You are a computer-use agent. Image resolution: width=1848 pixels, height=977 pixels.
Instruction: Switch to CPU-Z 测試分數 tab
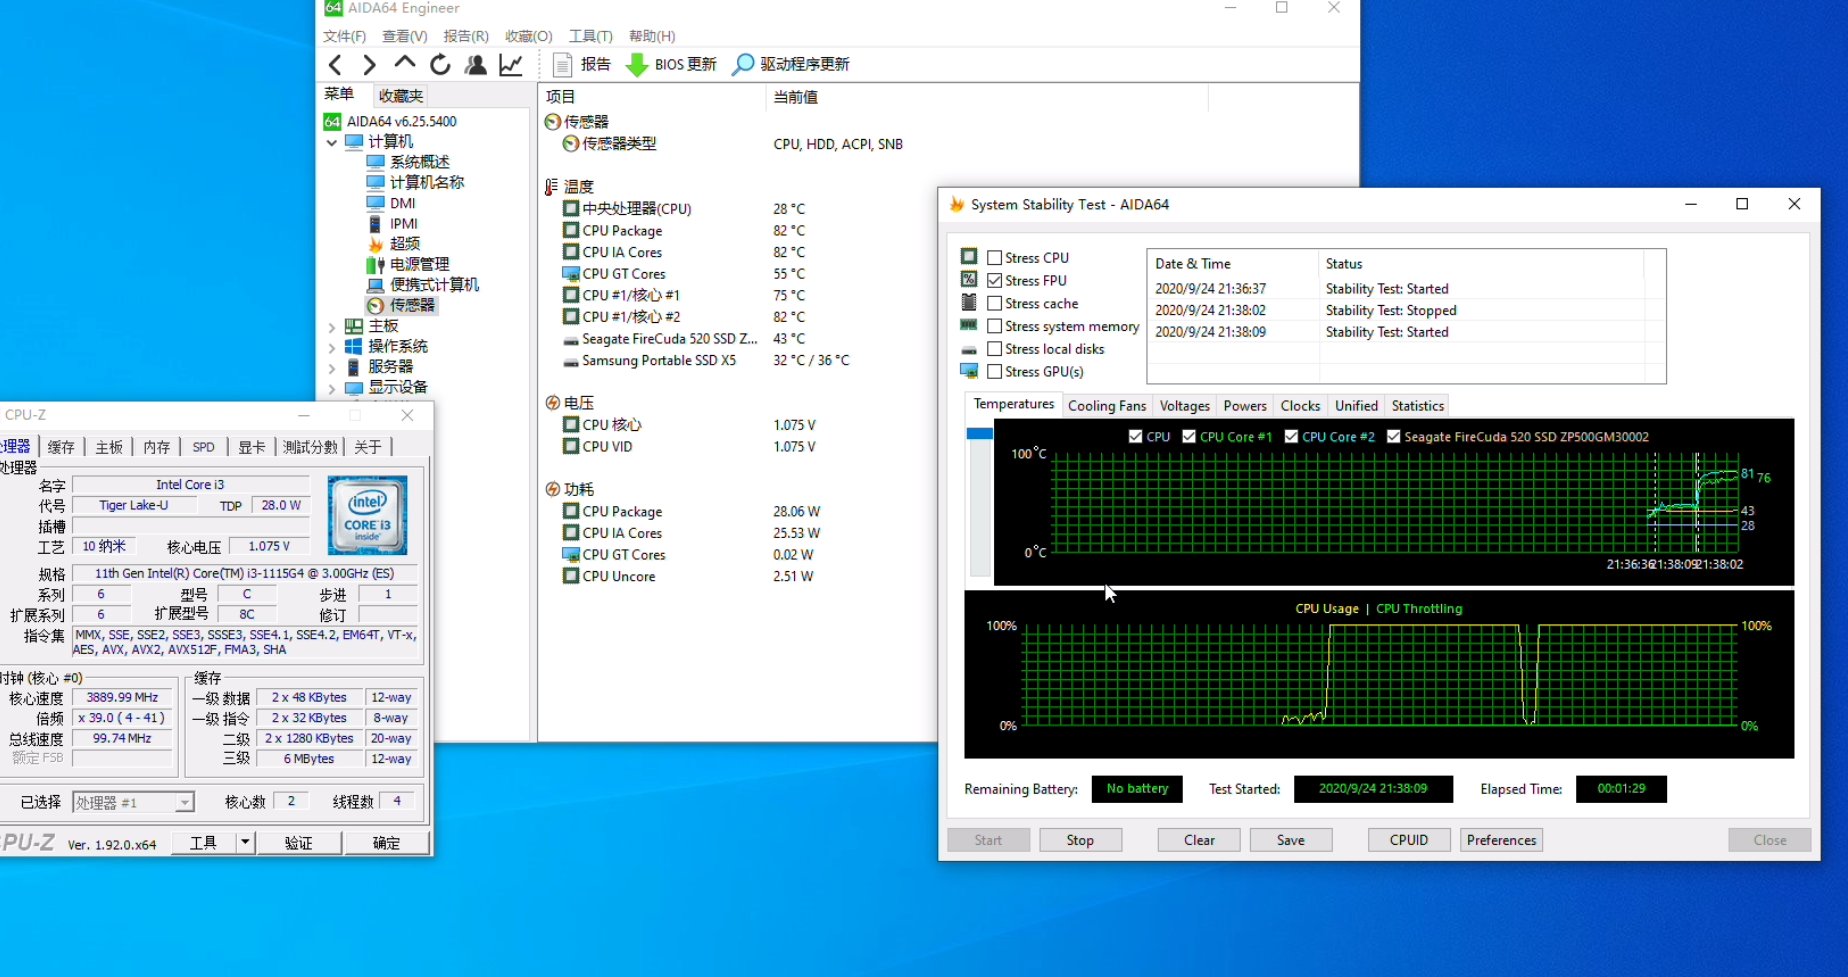[310, 447]
